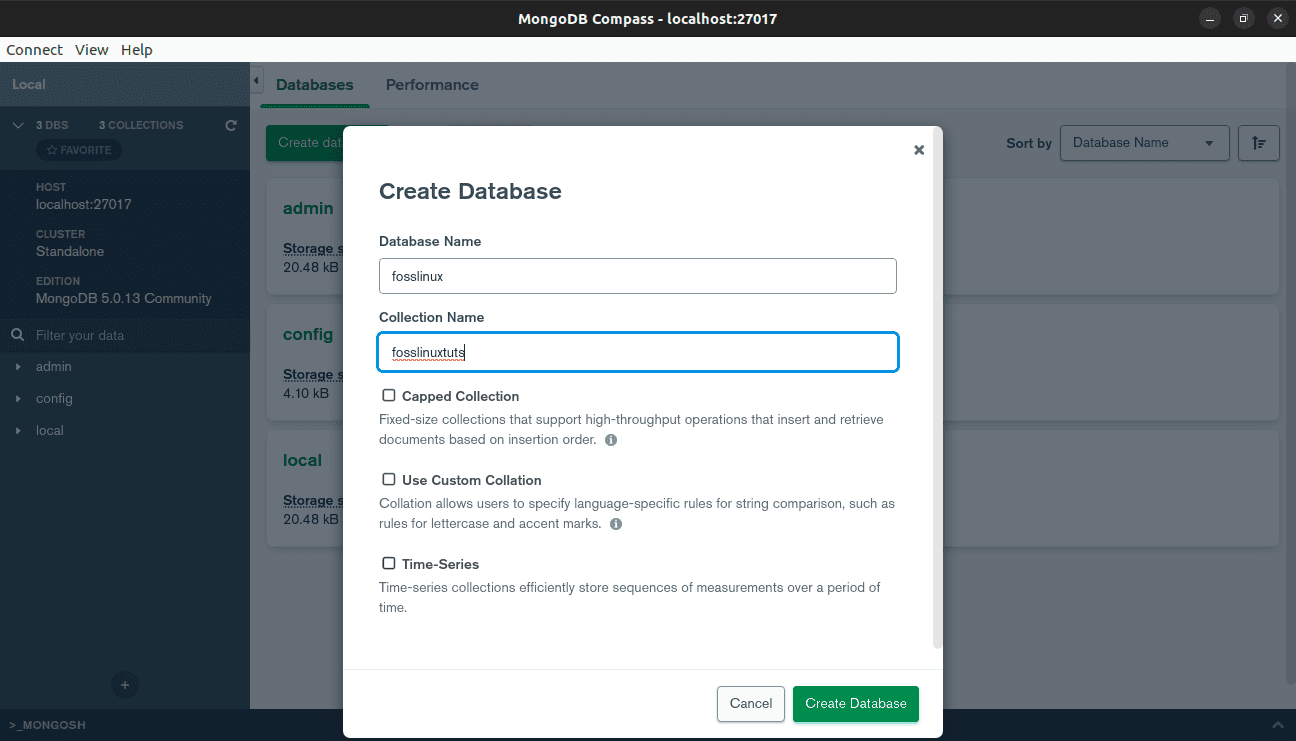Click the dialog vertical scrollbar
1296x741 pixels.
coord(937,390)
